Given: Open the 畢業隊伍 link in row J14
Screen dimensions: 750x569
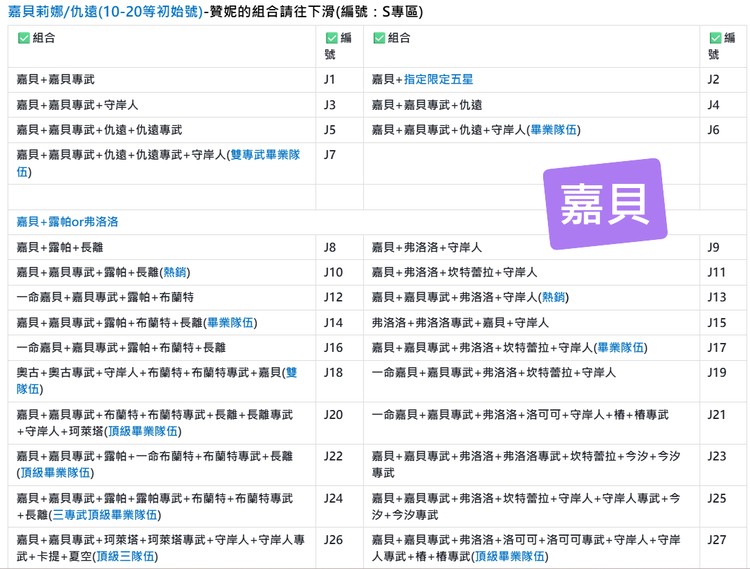Looking at the screenshot, I should click(x=231, y=322).
